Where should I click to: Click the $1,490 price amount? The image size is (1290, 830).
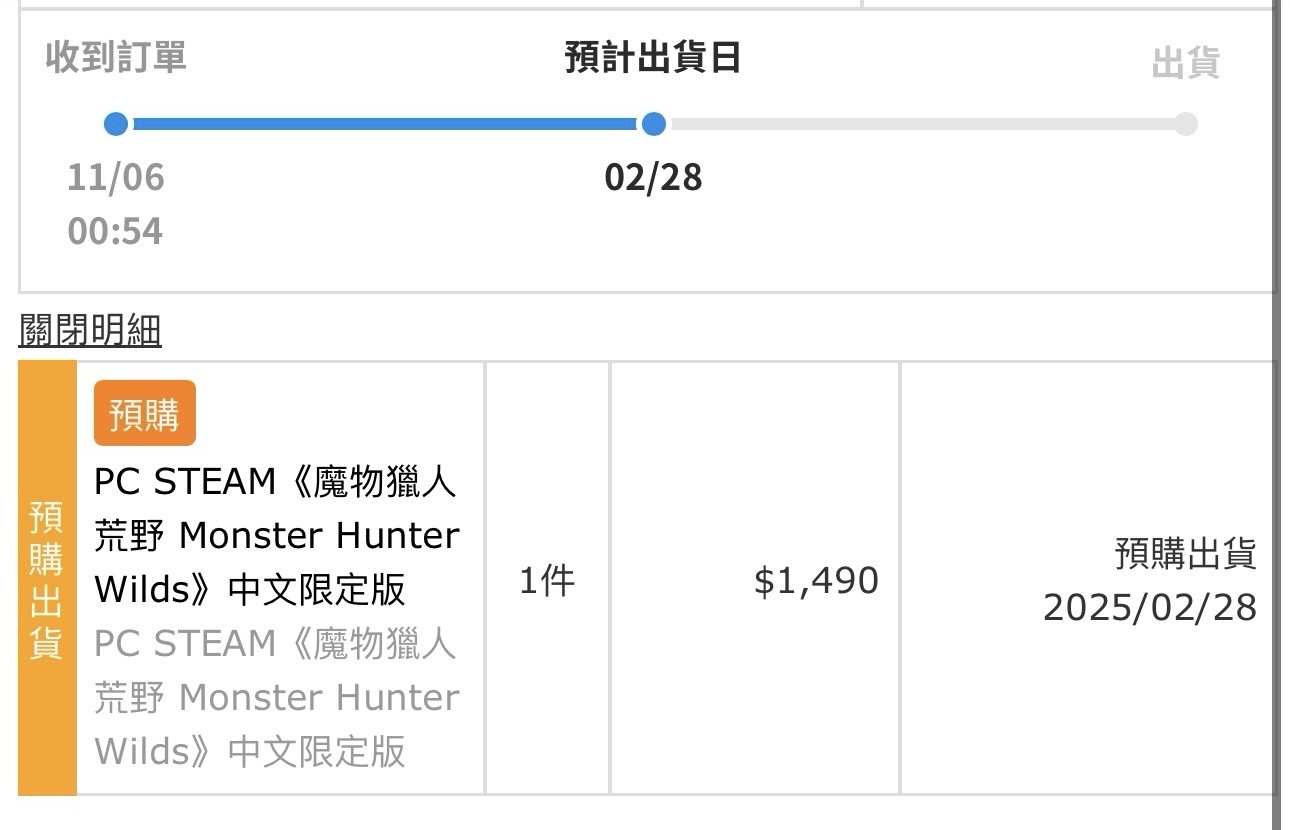click(x=816, y=581)
